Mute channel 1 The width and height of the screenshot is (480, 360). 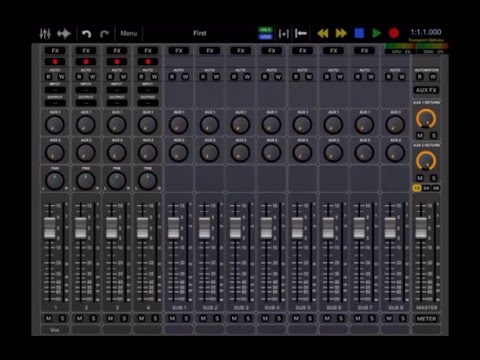[x=49, y=318]
